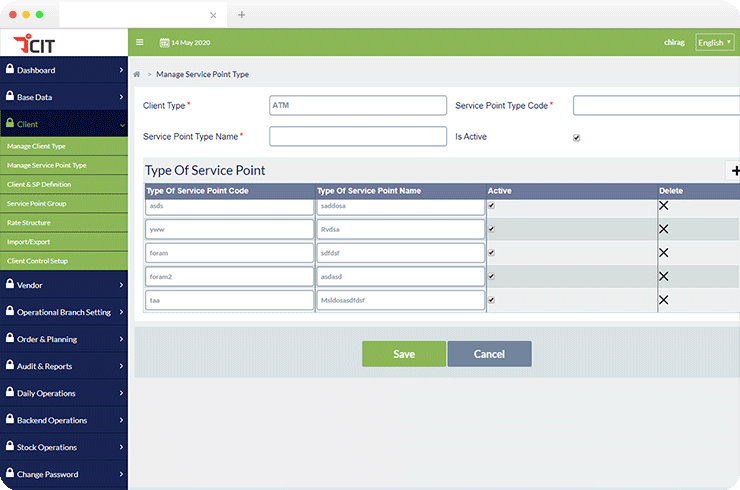Open a new browser tab with plus
The width and height of the screenshot is (740, 490).
pos(242,15)
